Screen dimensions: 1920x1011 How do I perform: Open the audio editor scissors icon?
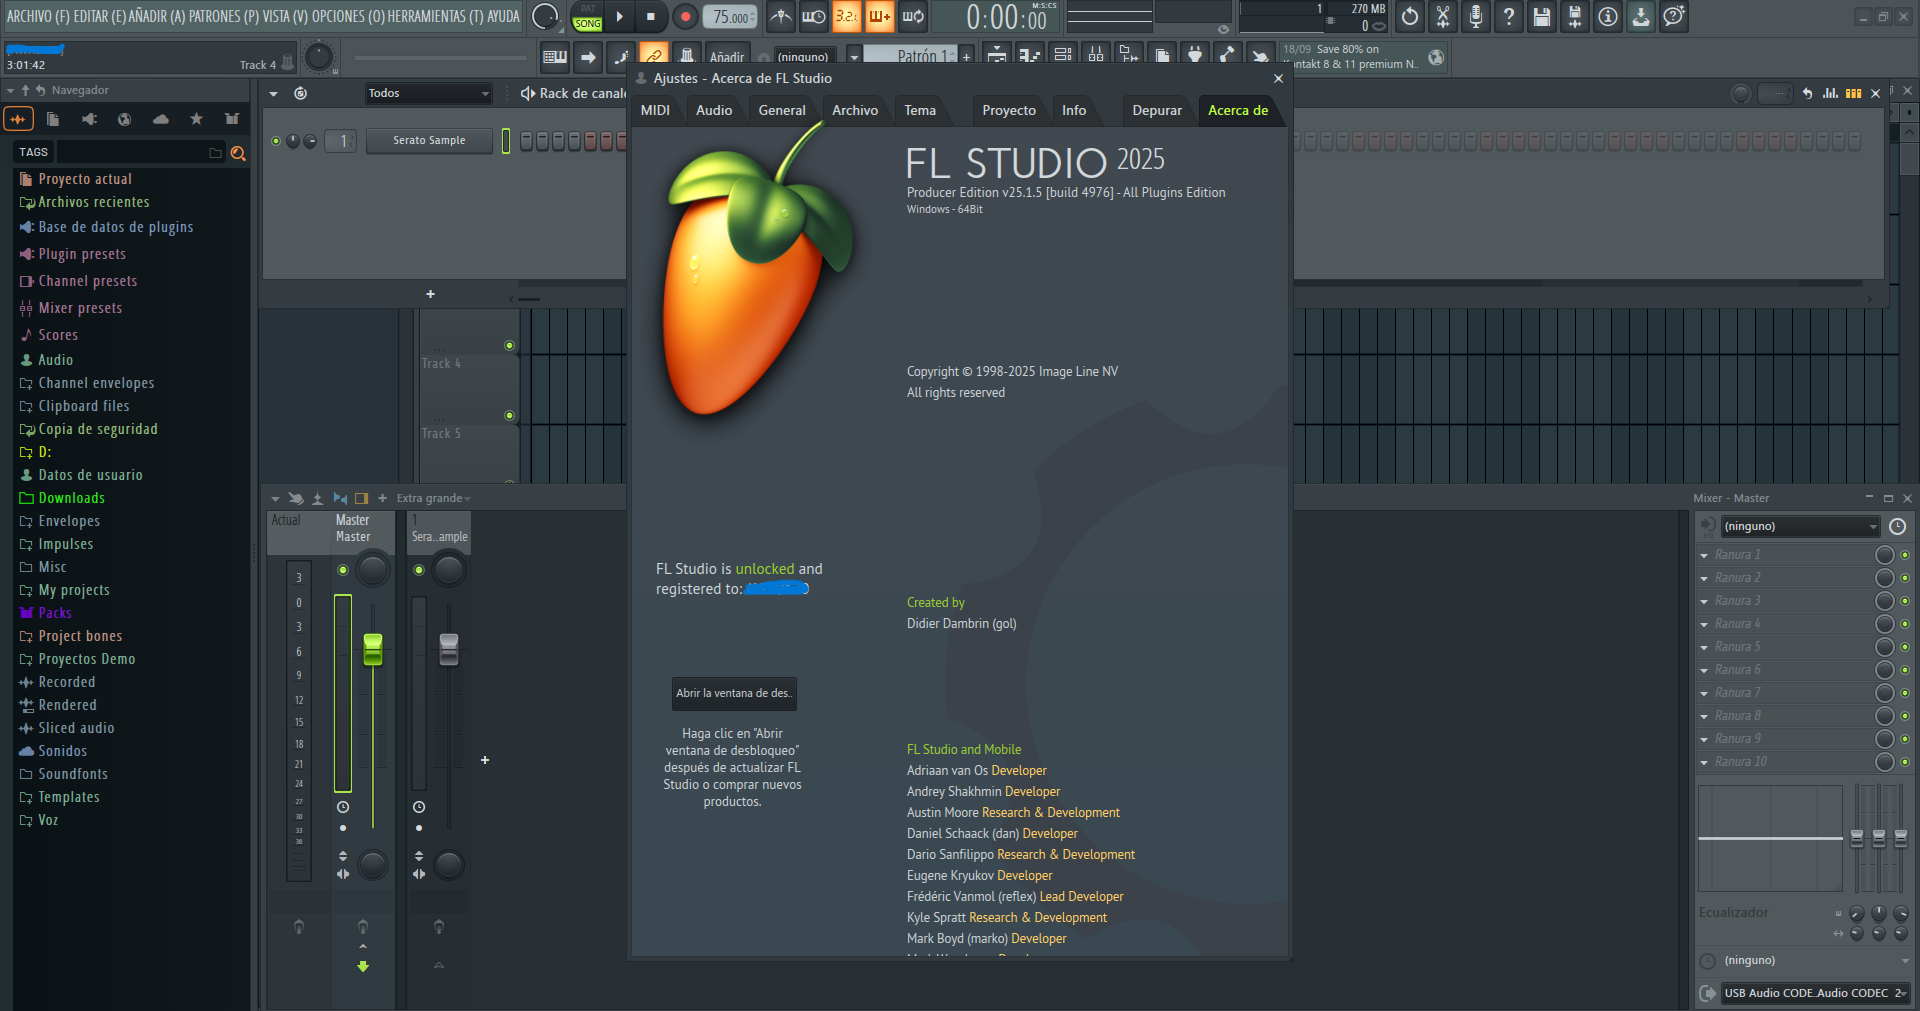click(x=1442, y=16)
